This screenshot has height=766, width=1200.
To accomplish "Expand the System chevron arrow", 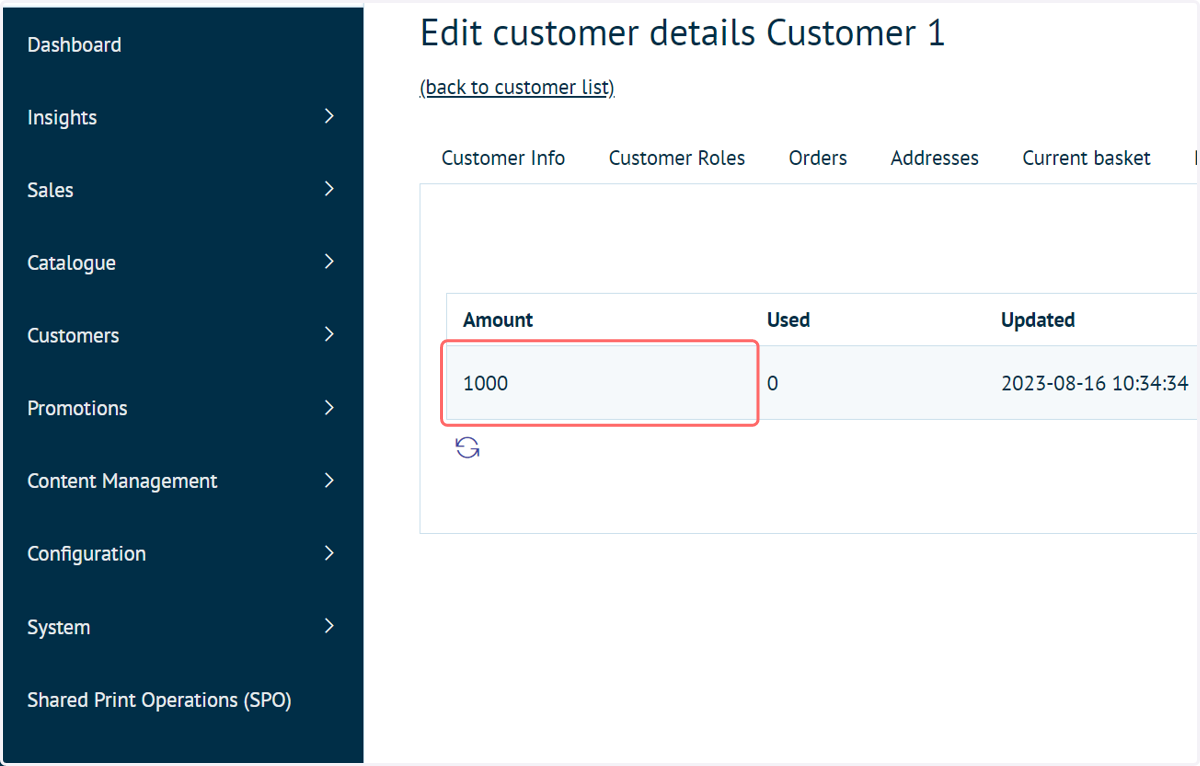I will [x=329, y=627].
